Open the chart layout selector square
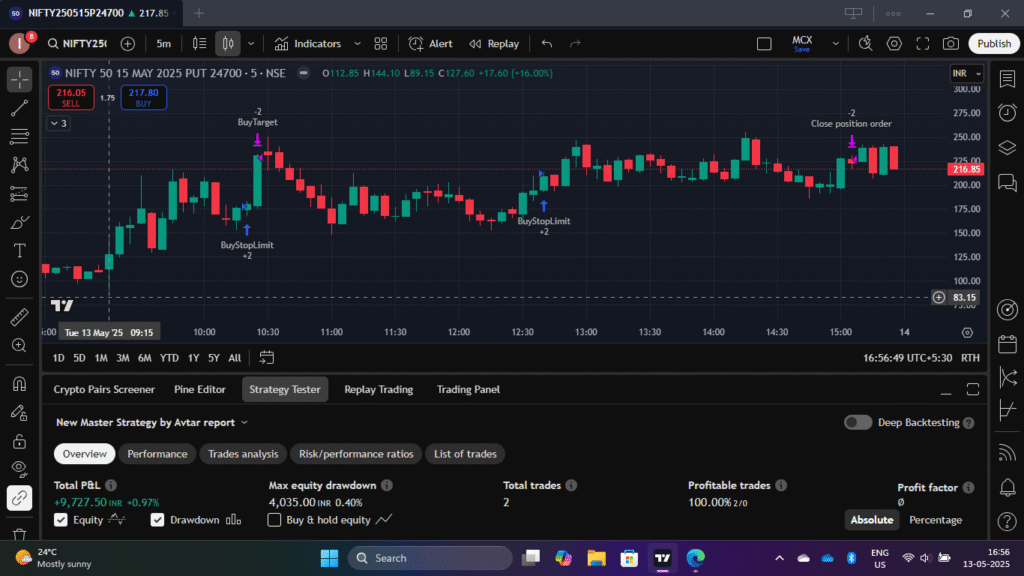 [x=764, y=44]
